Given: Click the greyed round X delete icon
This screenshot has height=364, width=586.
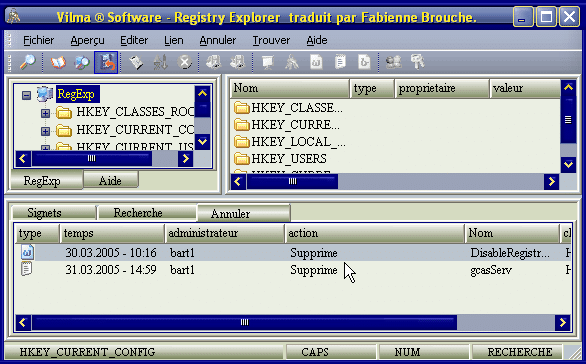Looking at the screenshot, I should (x=184, y=62).
